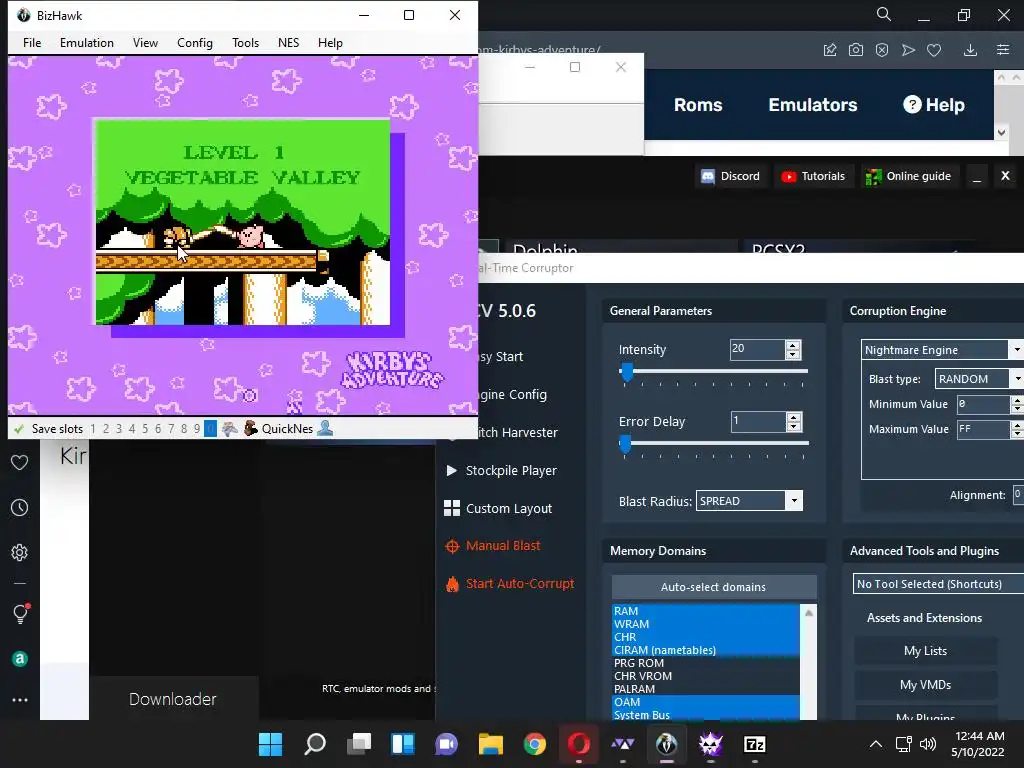Screen dimensions: 1024x768
Task: Select CIRAM (nametables) domain
Action: point(705,650)
